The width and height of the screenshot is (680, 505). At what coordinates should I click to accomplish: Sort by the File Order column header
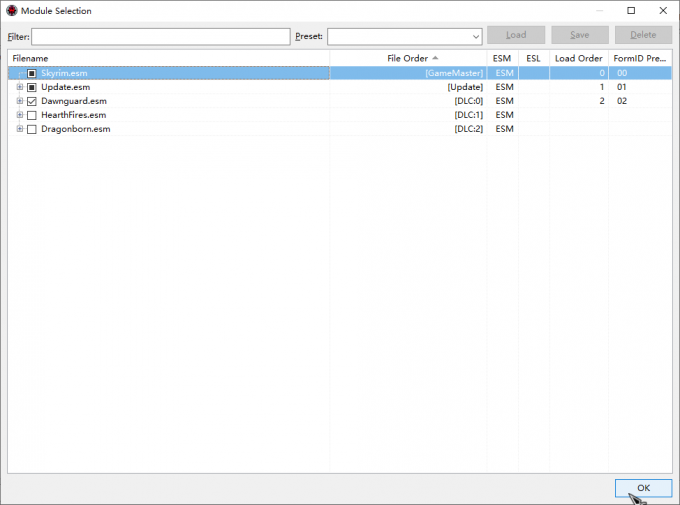[408, 58]
